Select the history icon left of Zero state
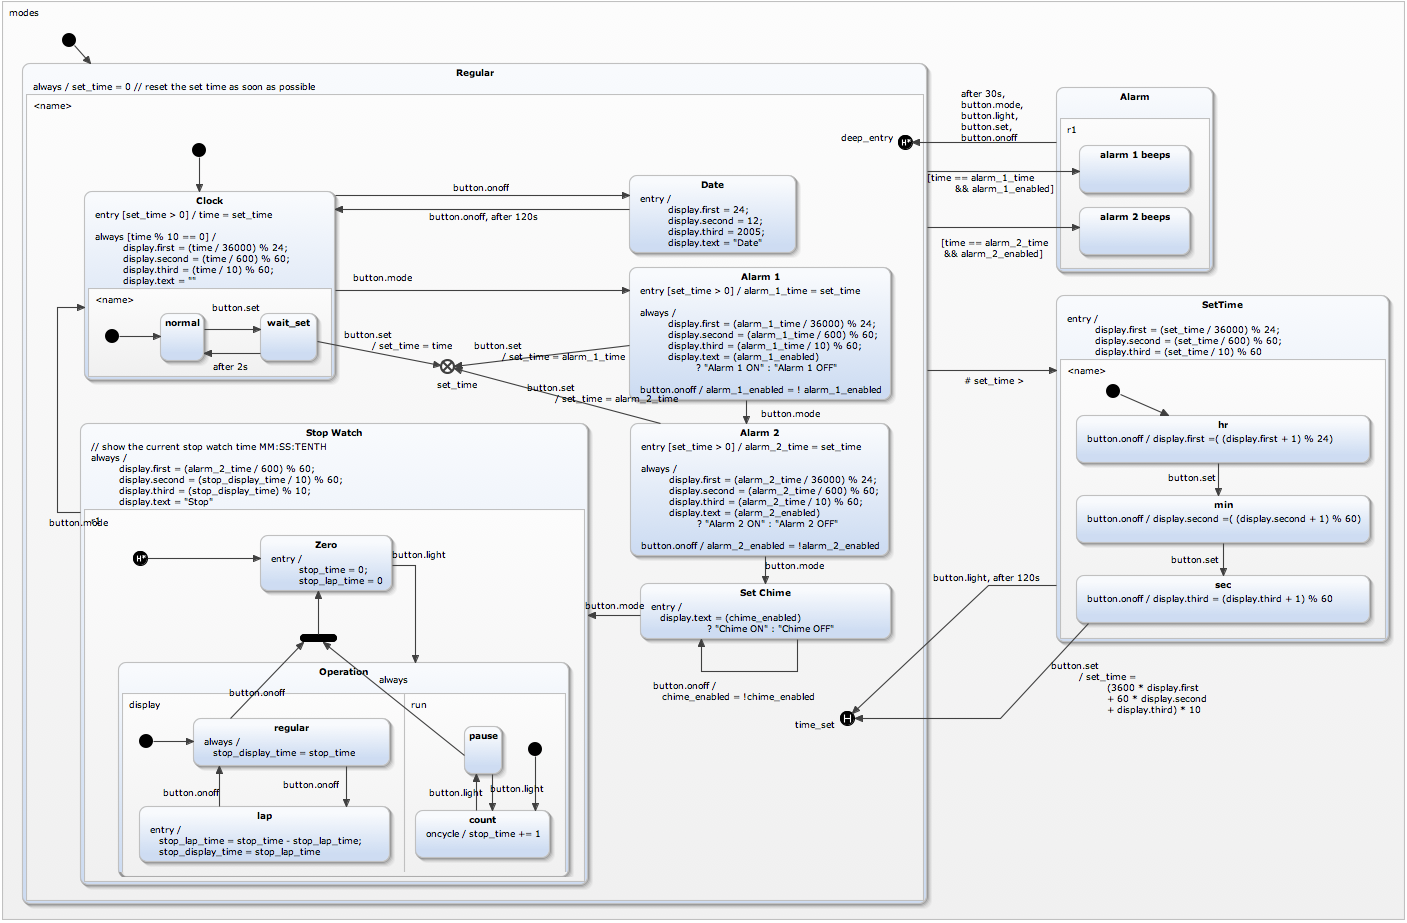Image resolution: width=1407 pixels, height=923 pixels. coord(139,557)
